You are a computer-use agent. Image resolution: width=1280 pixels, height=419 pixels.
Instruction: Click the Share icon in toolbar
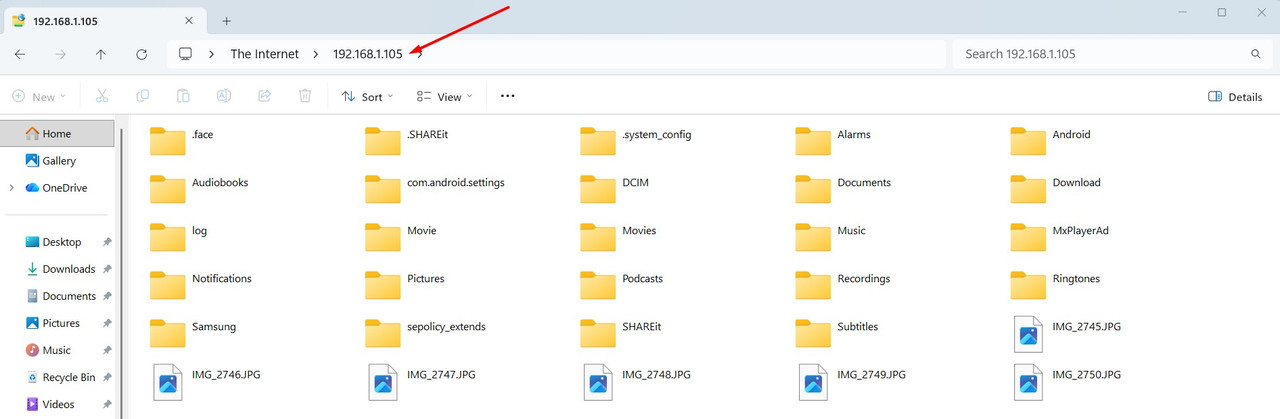click(x=264, y=96)
